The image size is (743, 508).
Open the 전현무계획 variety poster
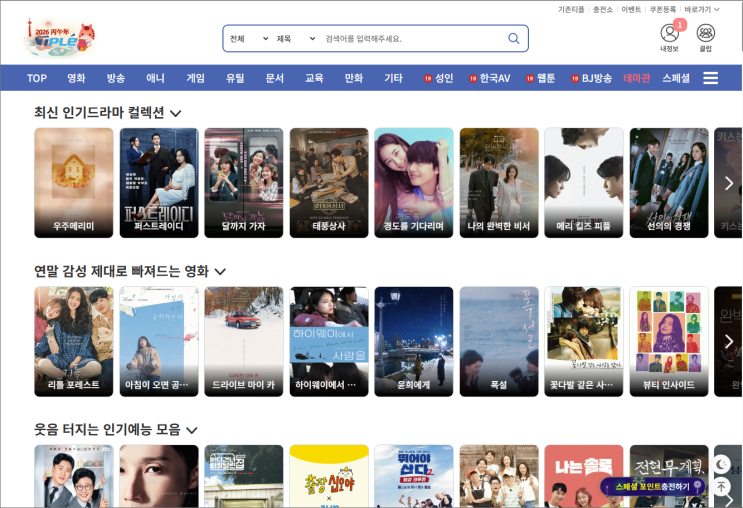[669, 467]
